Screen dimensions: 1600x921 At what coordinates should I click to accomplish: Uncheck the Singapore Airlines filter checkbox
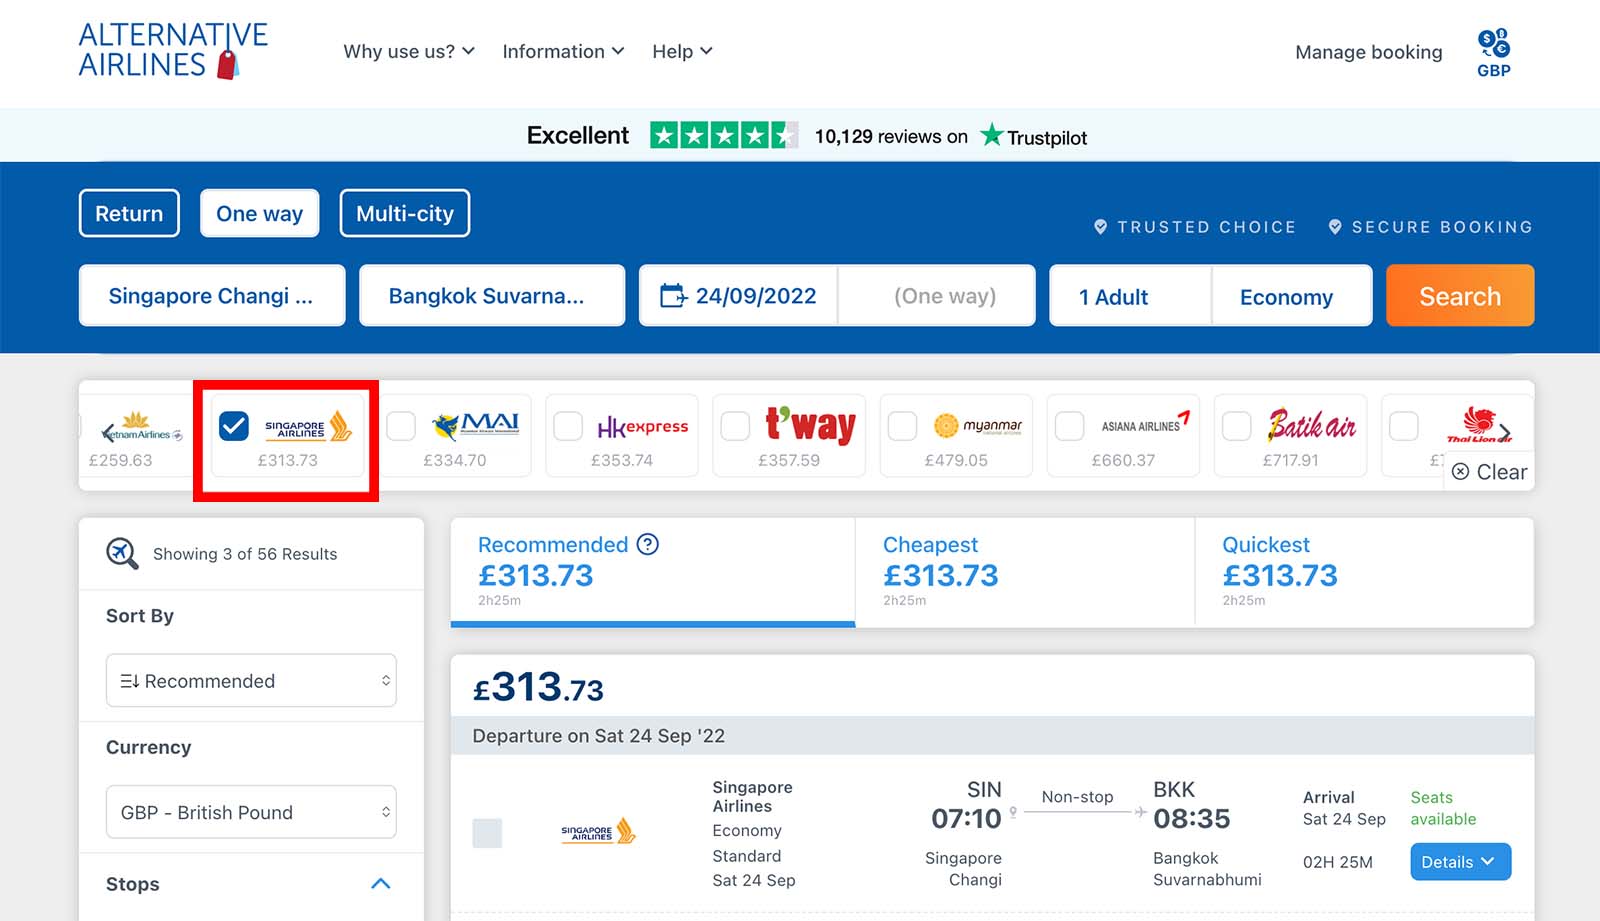pyautogui.click(x=233, y=426)
